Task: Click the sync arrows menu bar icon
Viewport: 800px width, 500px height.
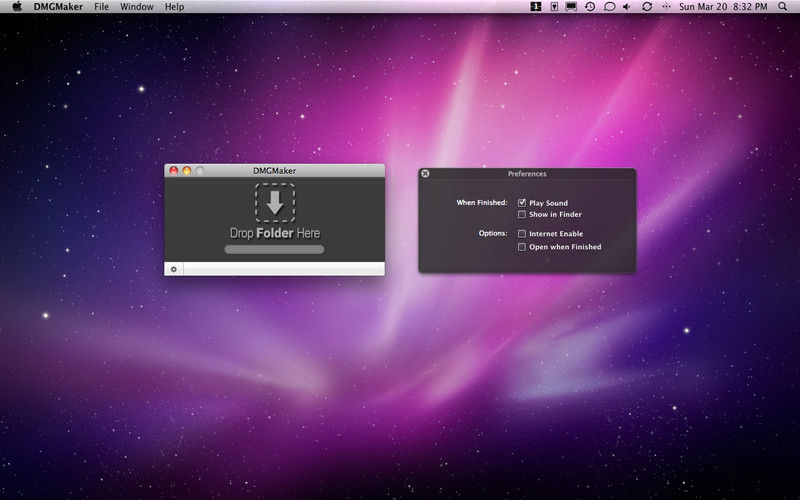Action: pyautogui.click(x=647, y=7)
